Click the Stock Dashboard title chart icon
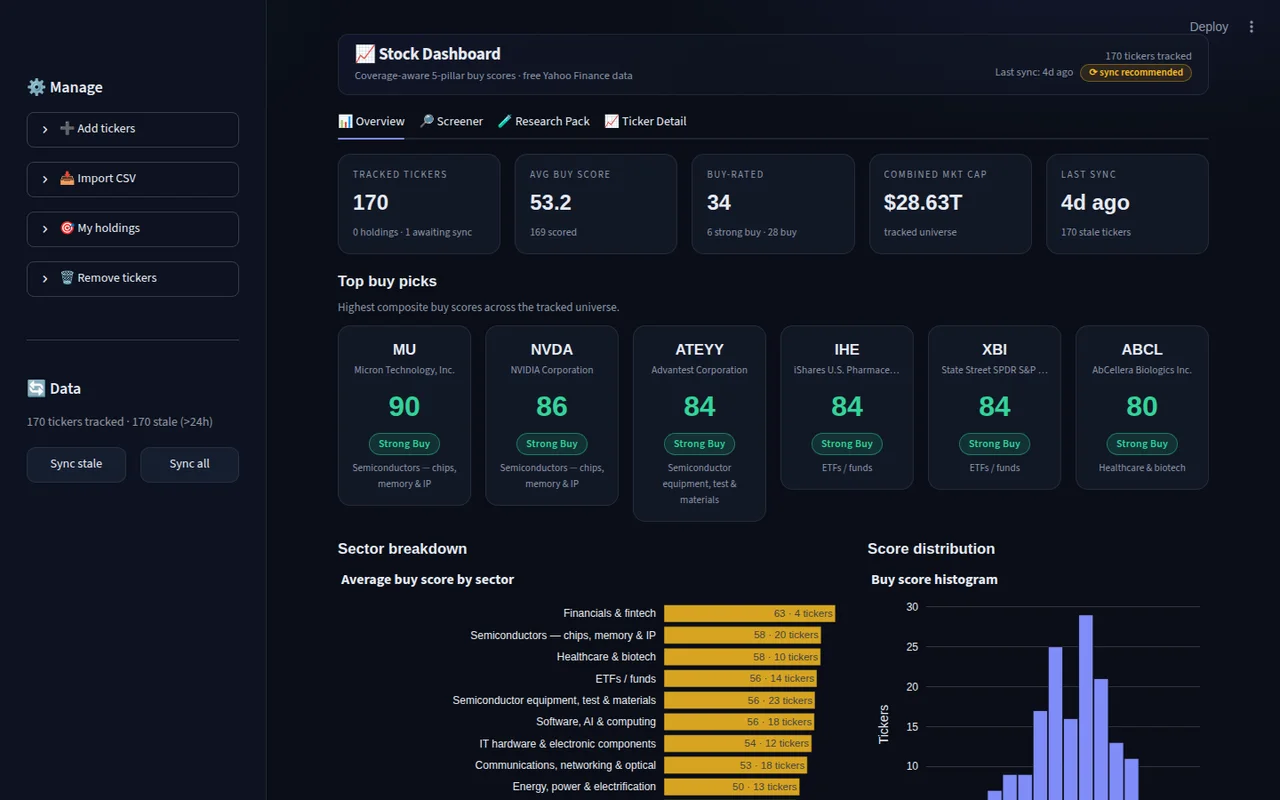 point(365,54)
